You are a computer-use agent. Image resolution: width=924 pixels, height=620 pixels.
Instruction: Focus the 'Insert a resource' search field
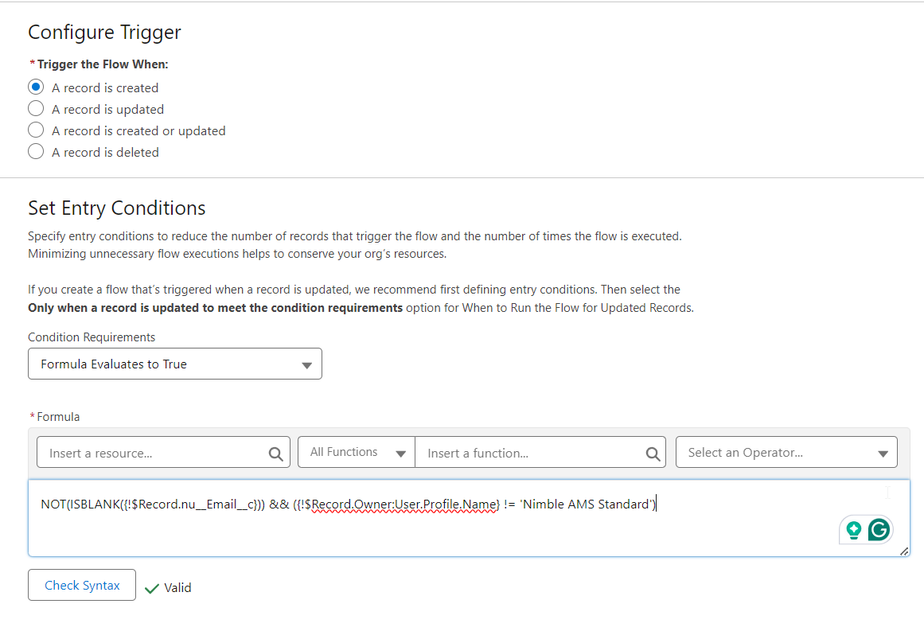pos(150,453)
